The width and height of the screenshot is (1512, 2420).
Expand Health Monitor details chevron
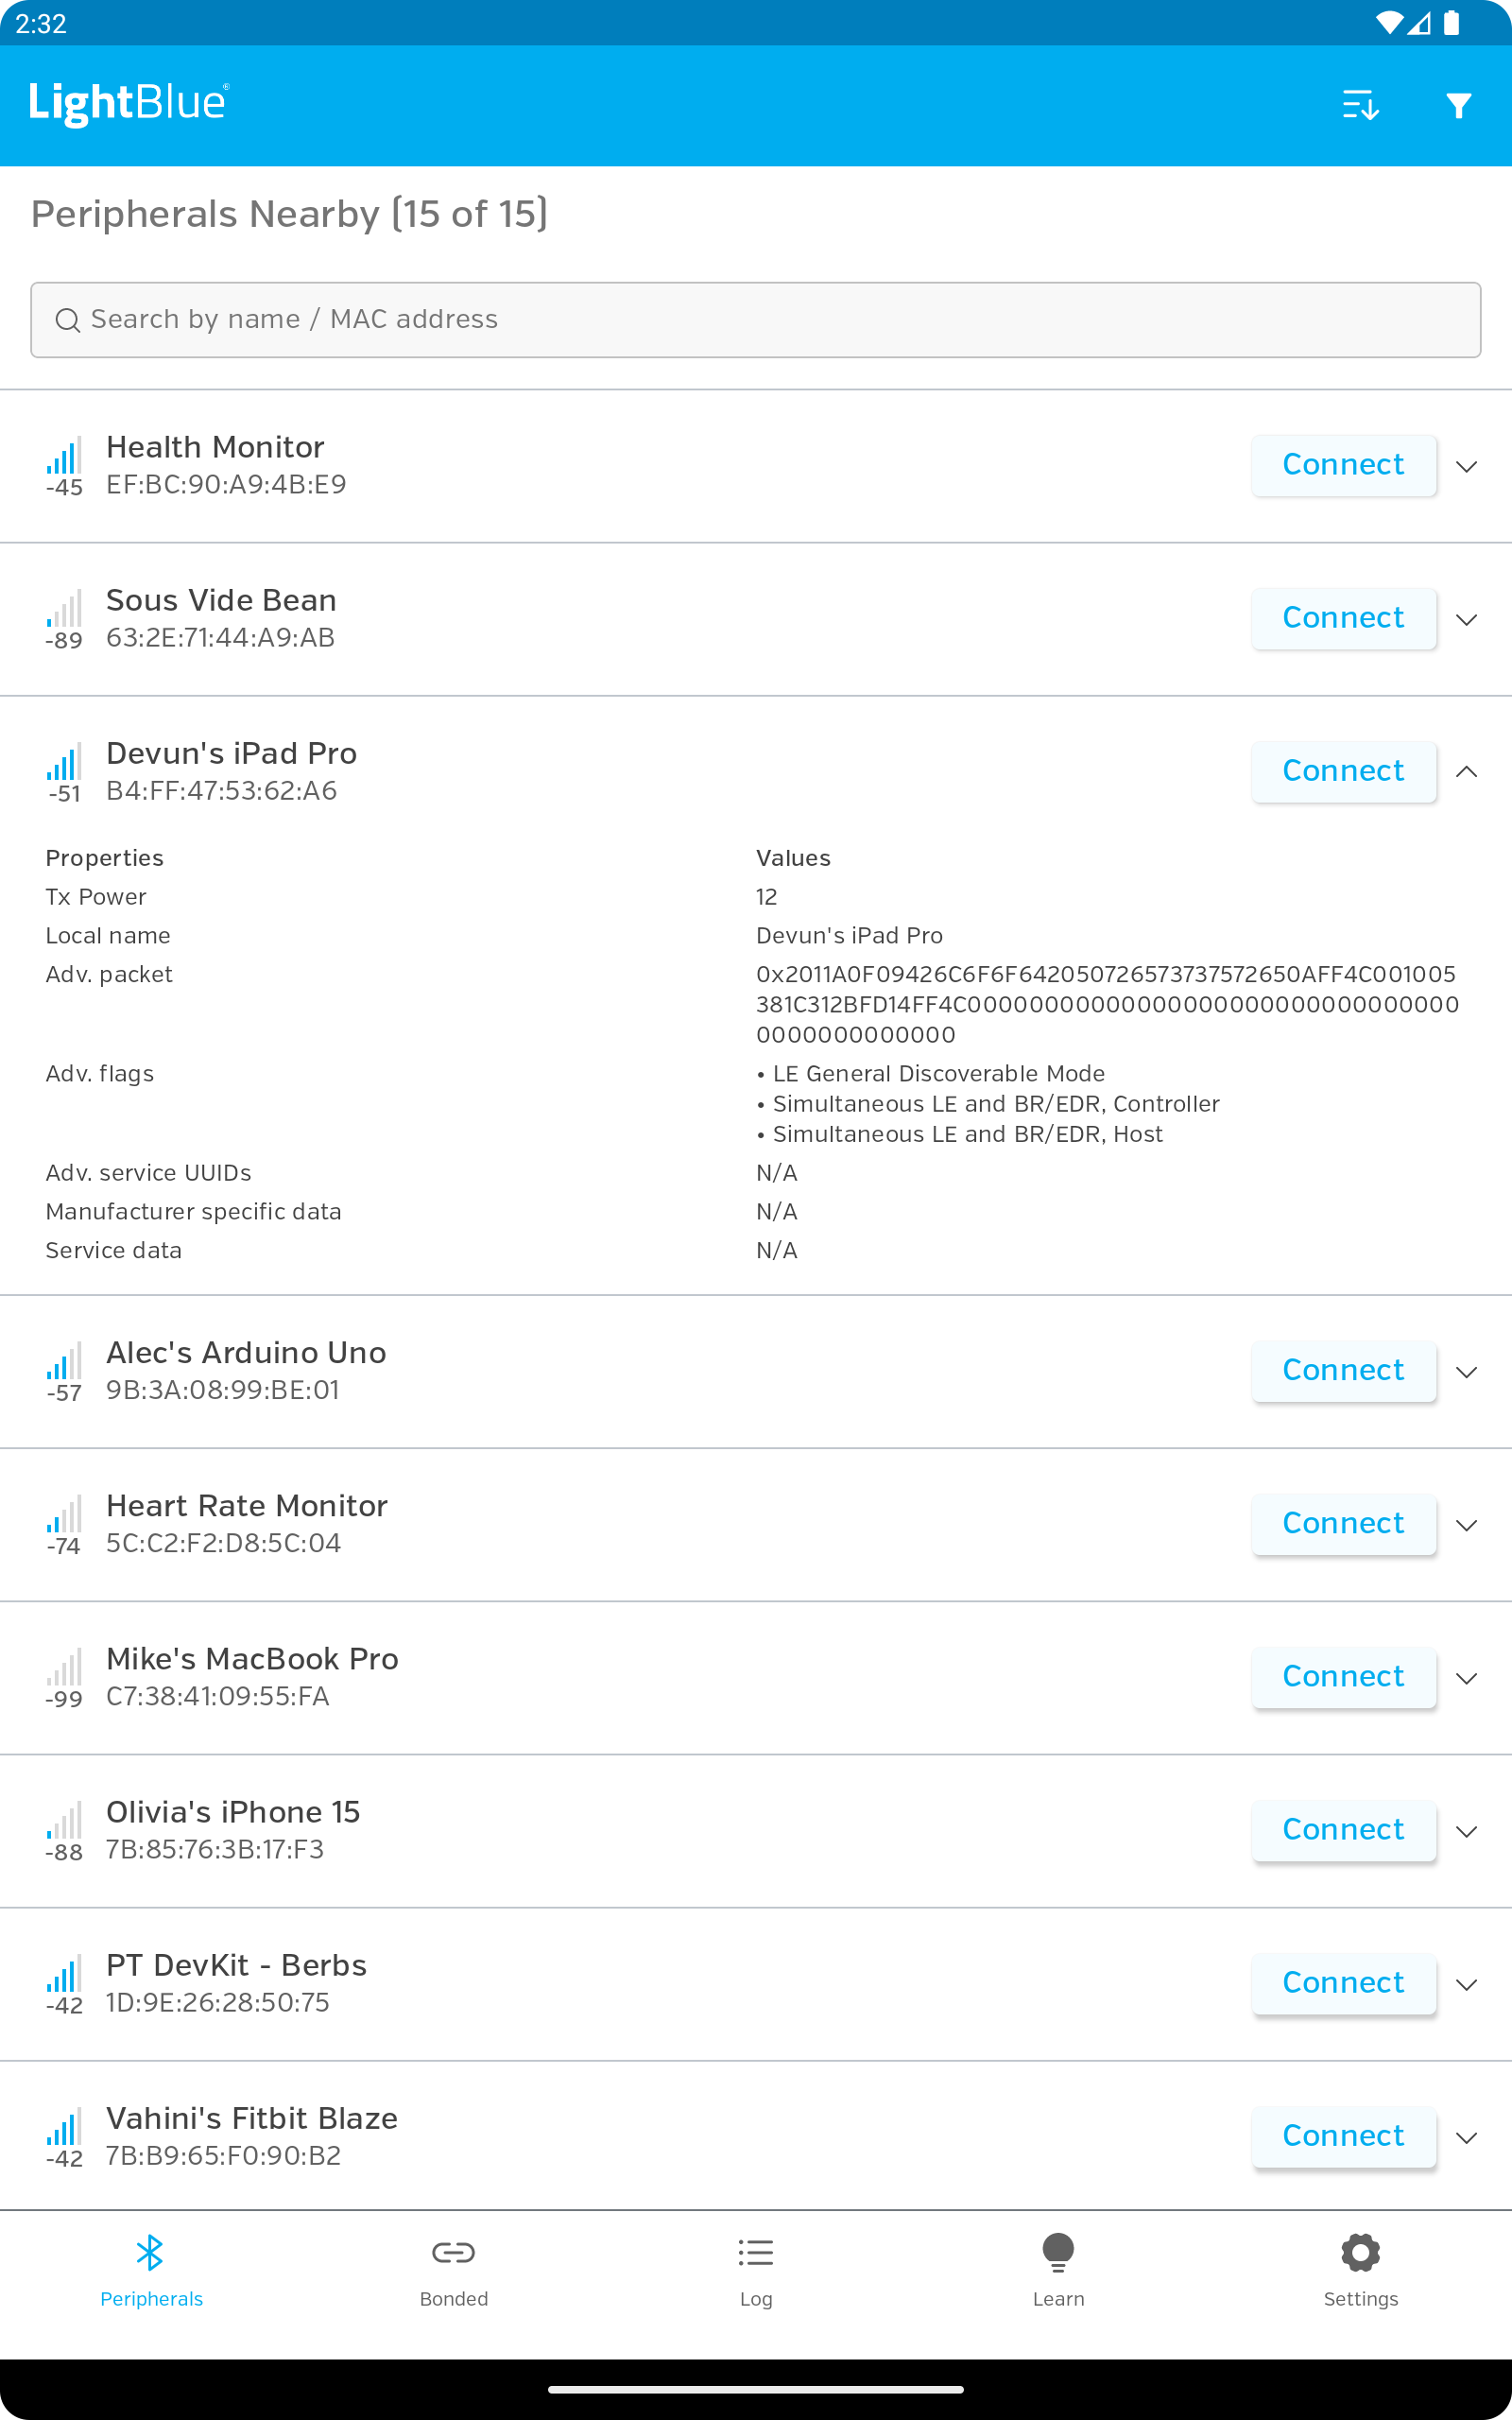(x=1467, y=466)
